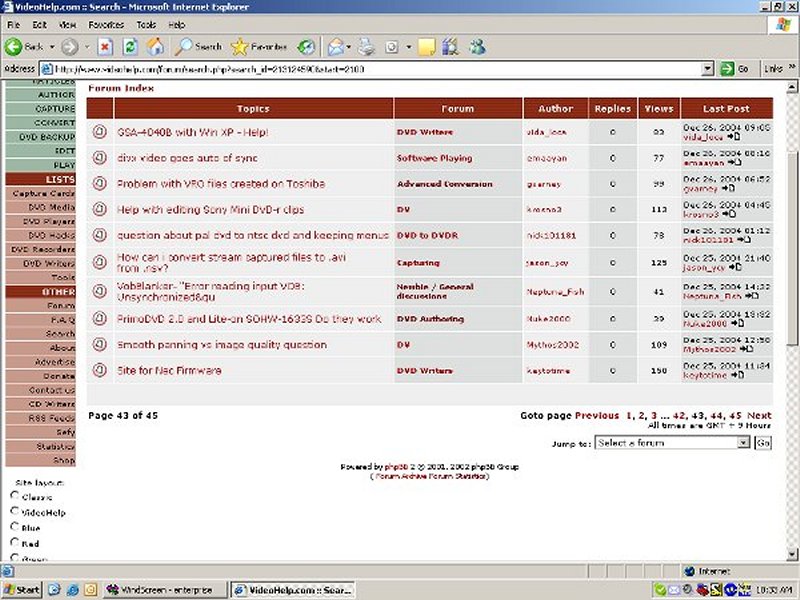Open the View menu

coord(67,24)
